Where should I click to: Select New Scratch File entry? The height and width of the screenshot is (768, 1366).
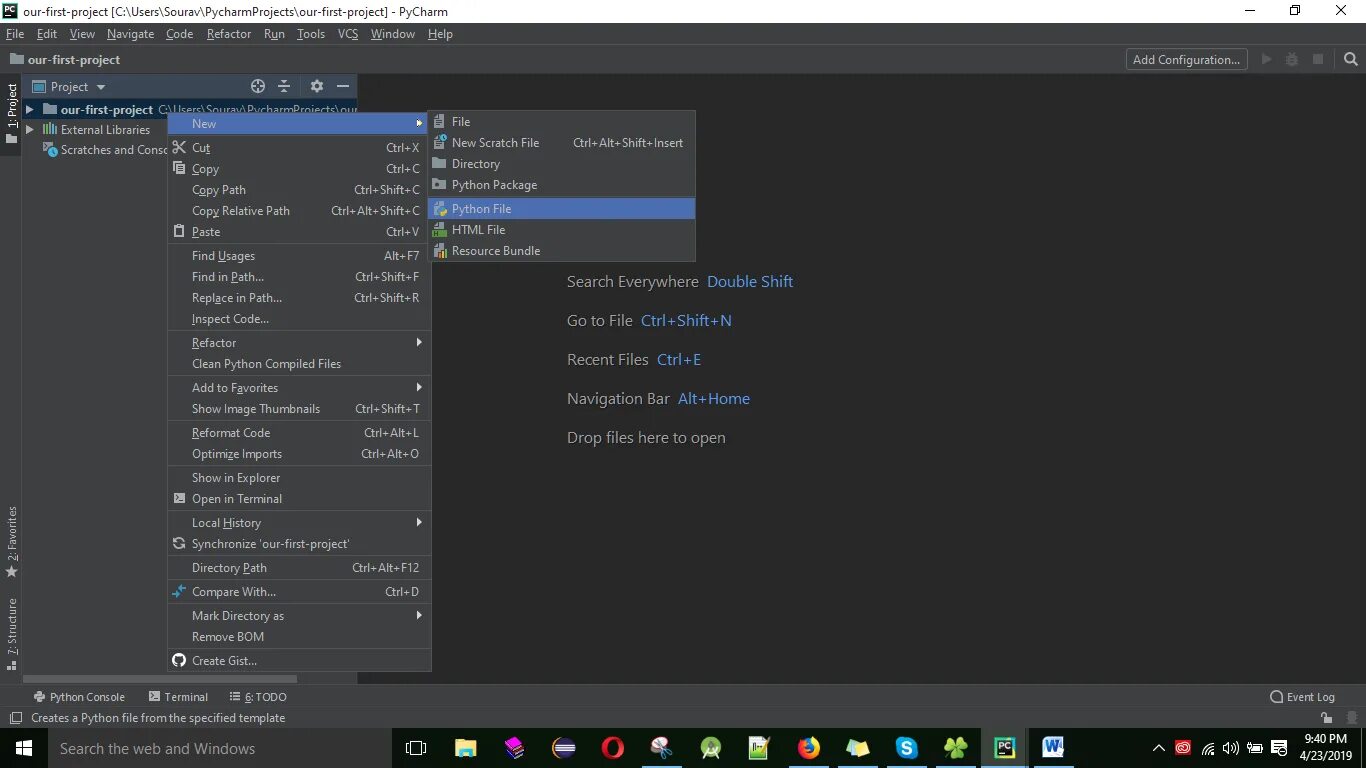point(561,142)
